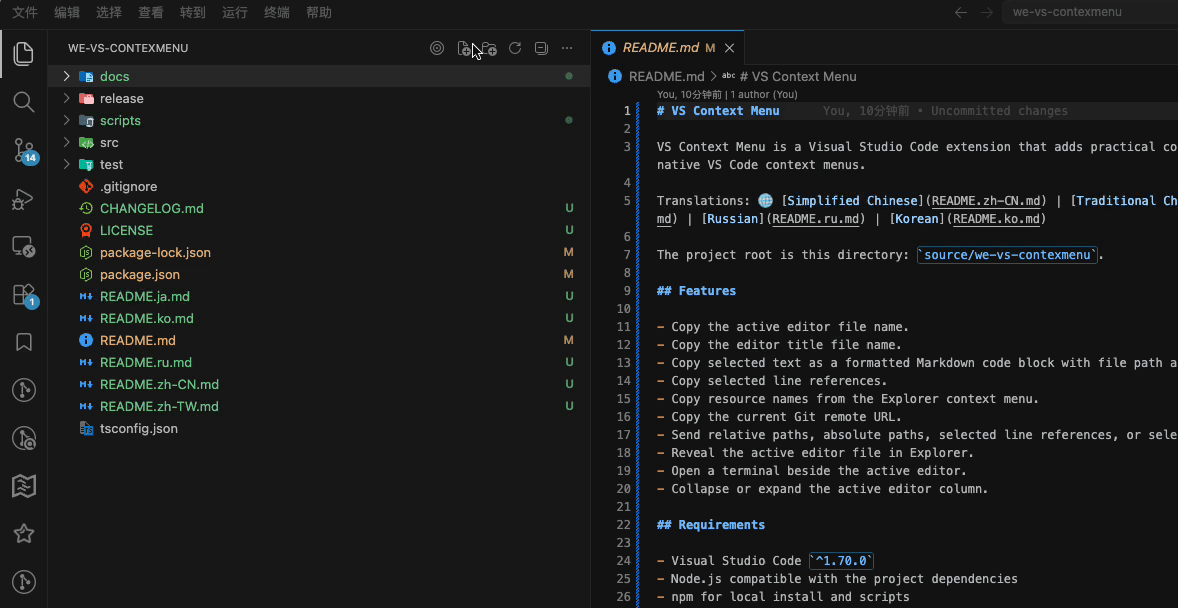Collapse all folders in Explorer
Viewport: 1178px width, 608px height.
(541, 48)
